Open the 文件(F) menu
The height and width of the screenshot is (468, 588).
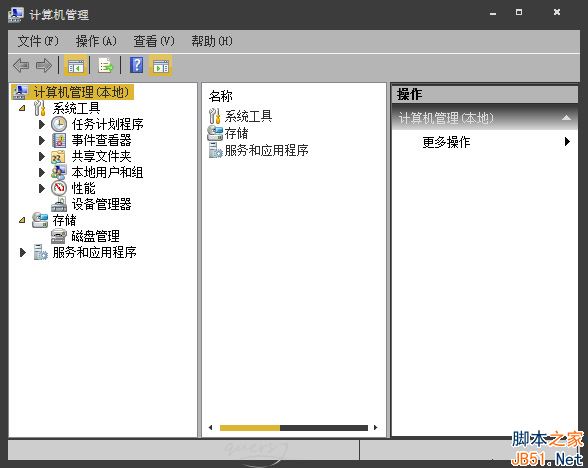click(38, 41)
